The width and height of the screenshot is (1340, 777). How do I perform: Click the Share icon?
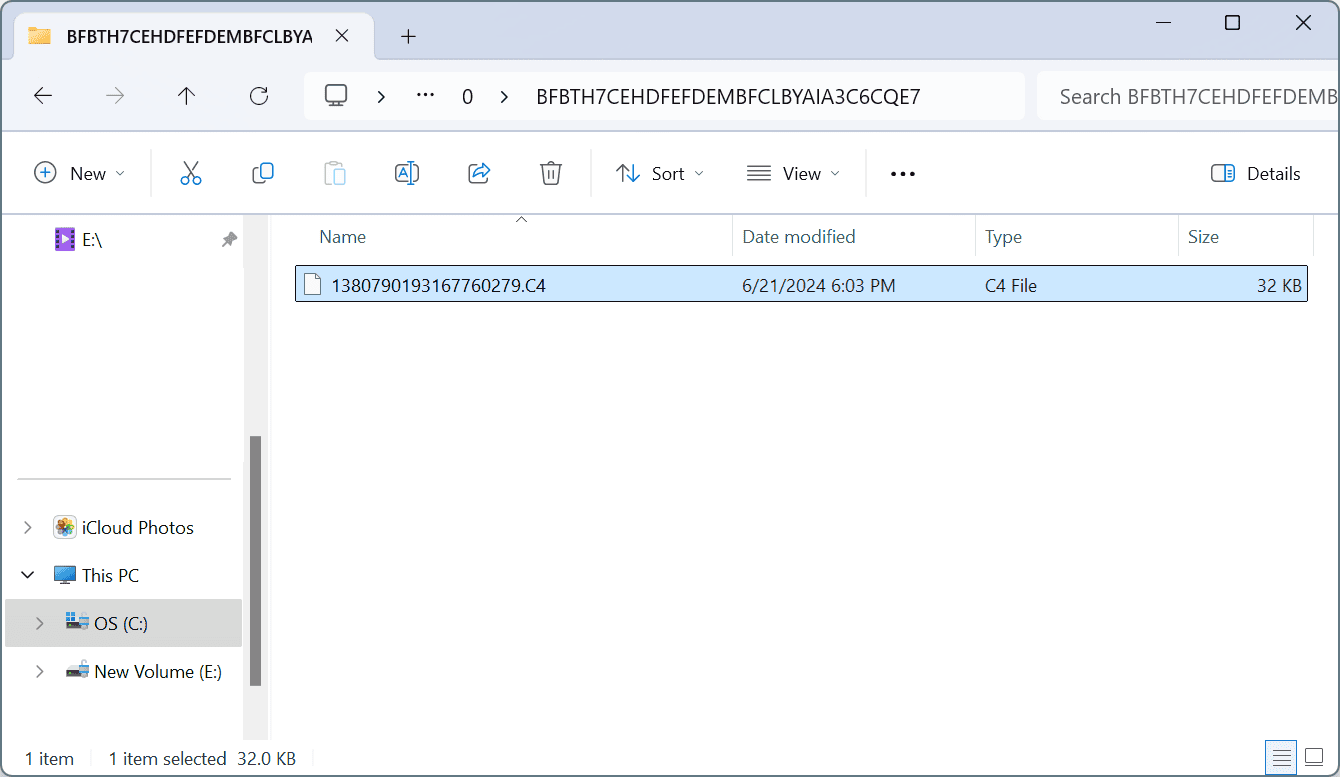point(479,173)
